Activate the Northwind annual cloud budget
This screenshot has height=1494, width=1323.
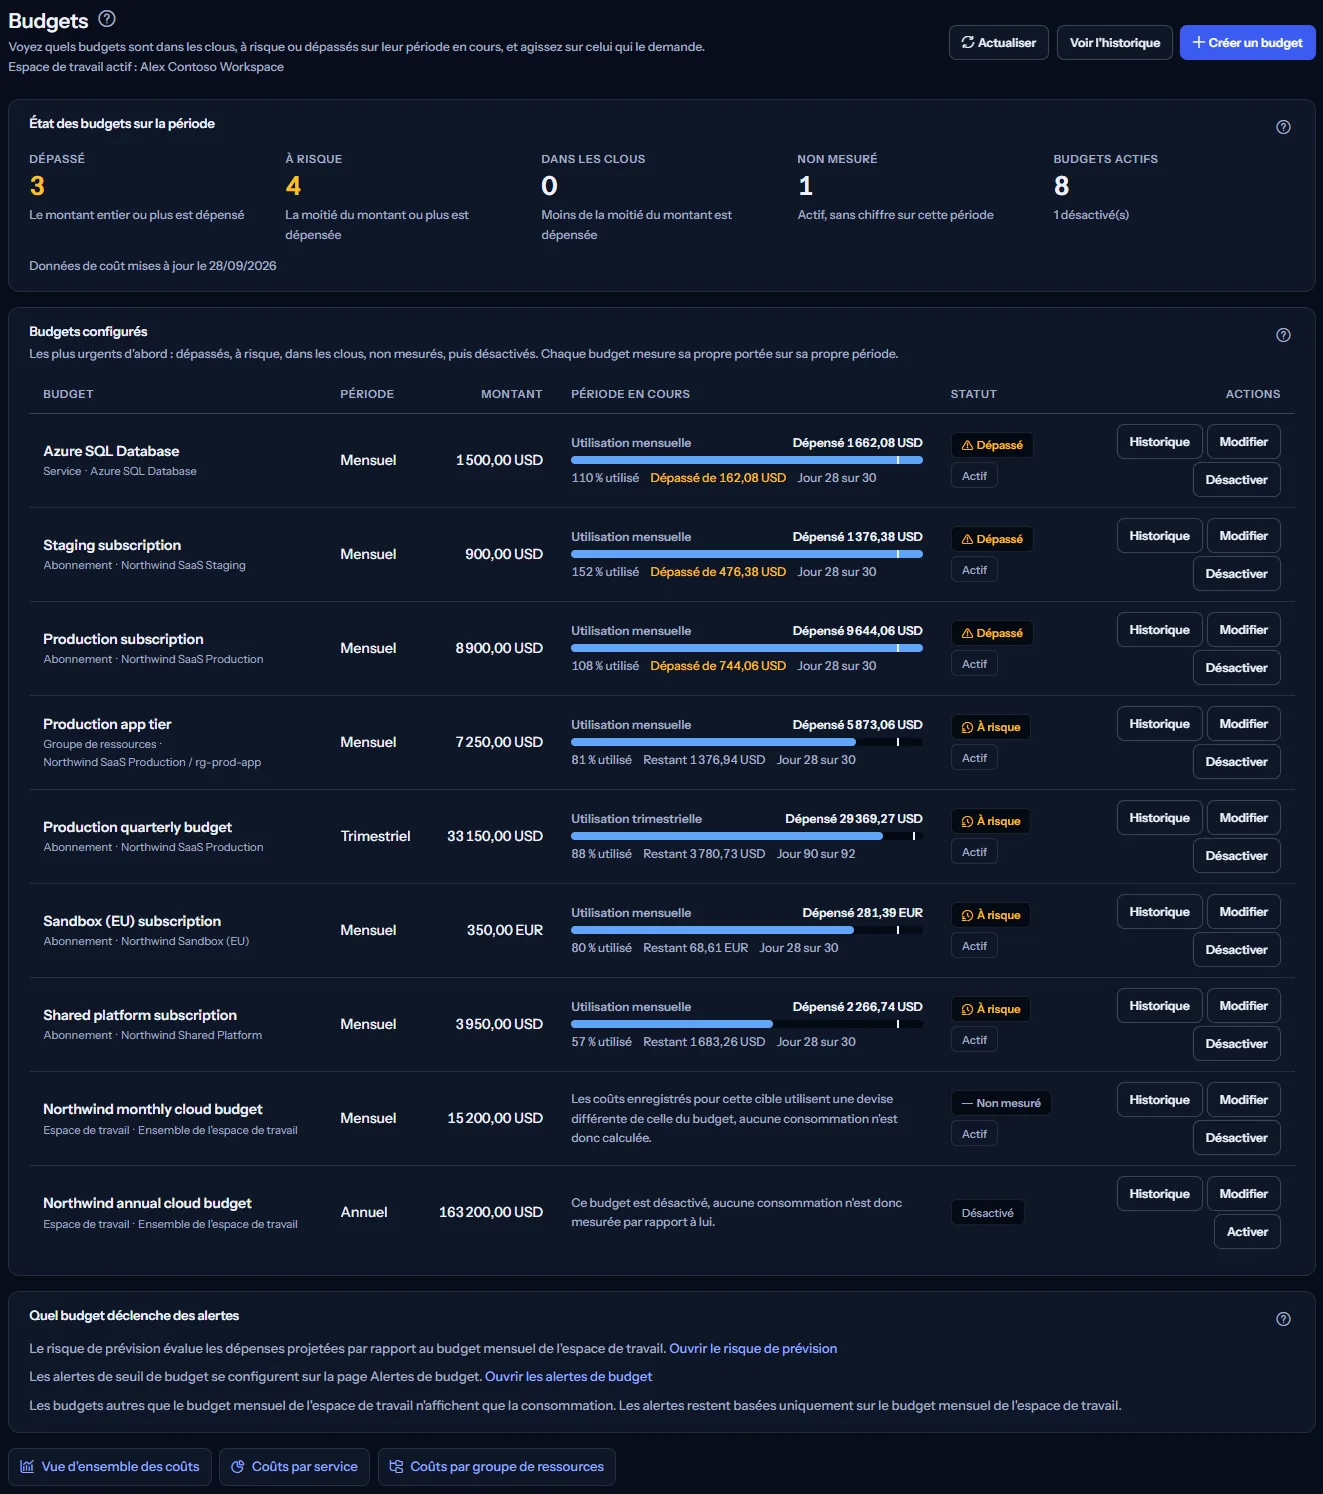click(1247, 1232)
